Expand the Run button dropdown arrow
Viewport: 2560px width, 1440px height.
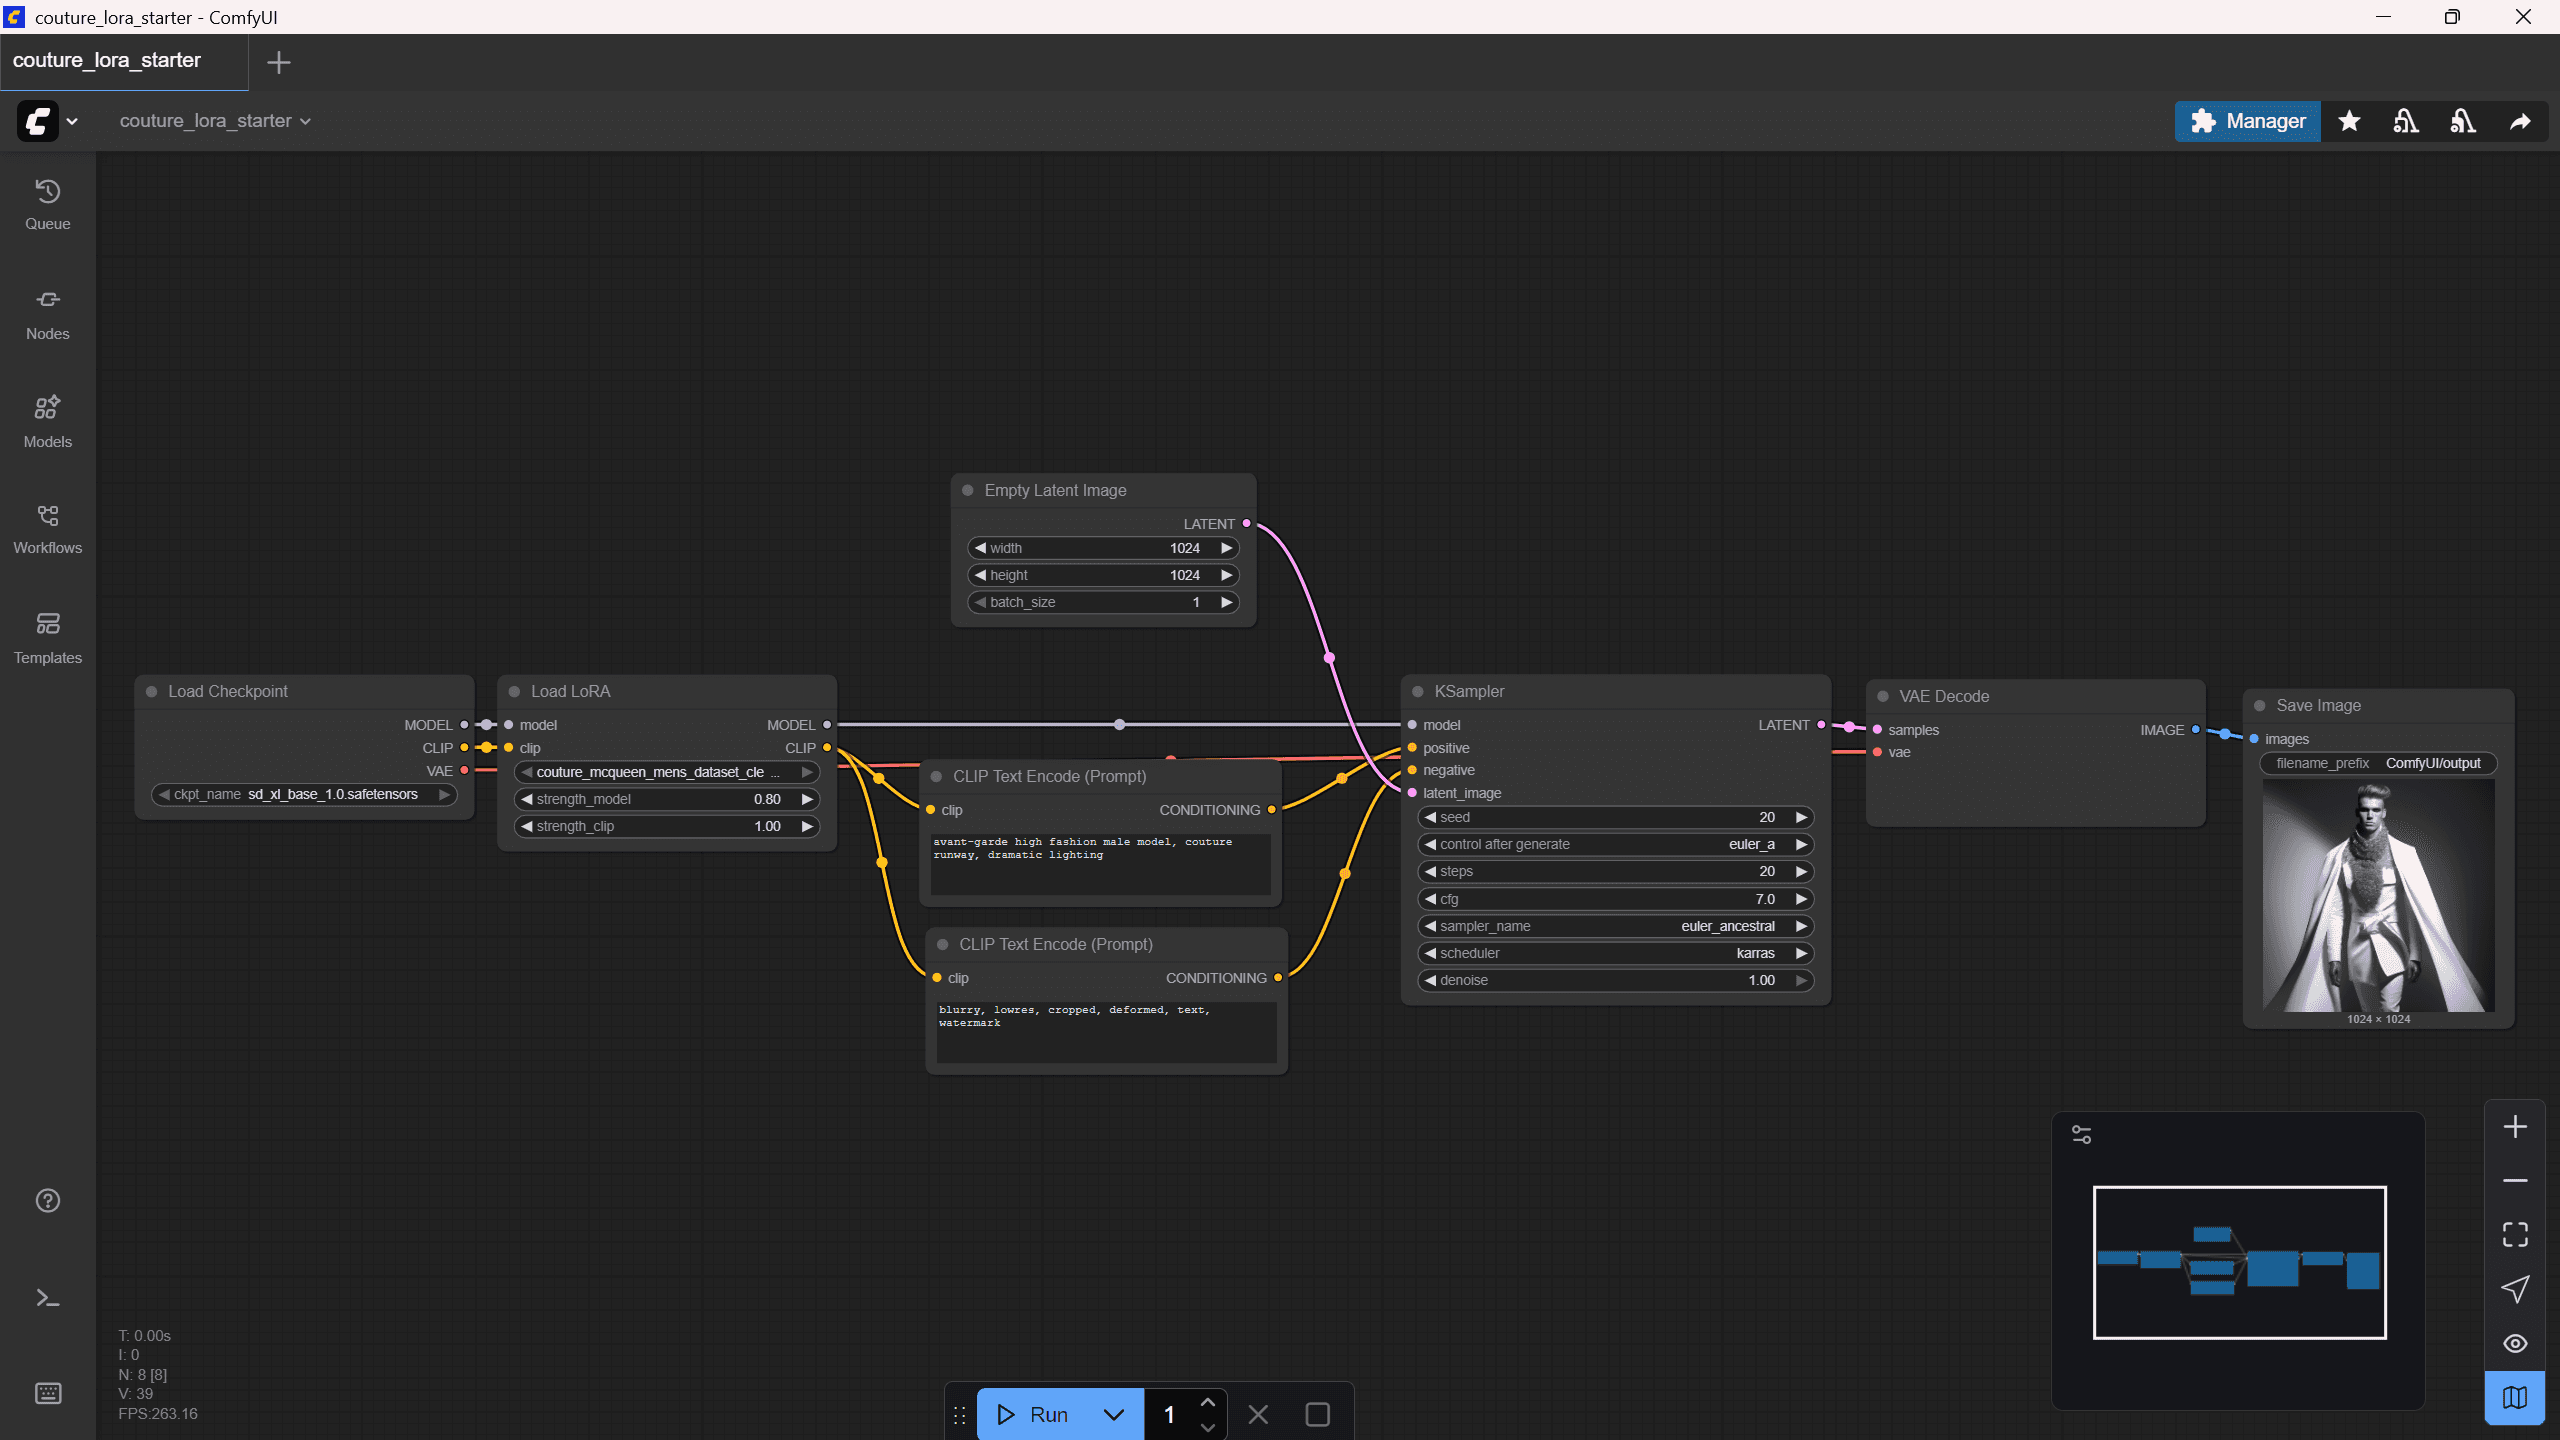(1113, 1414)
